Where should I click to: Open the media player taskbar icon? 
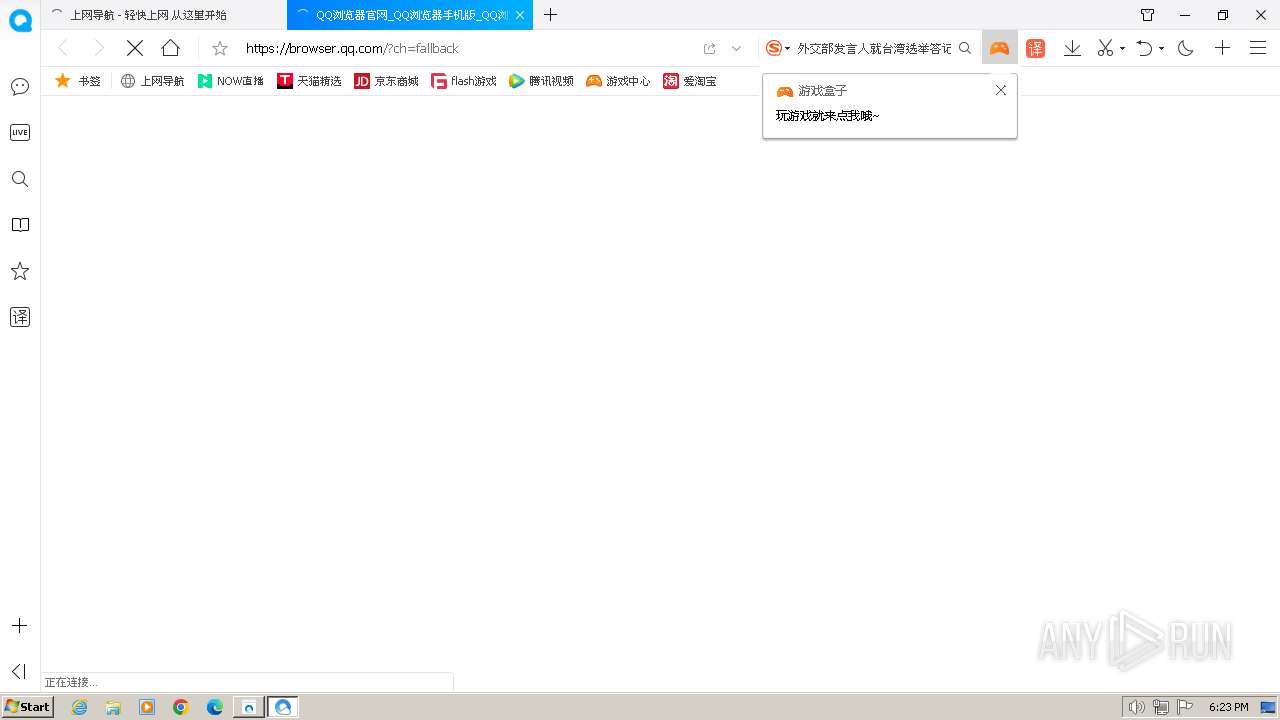click(147, 707)
